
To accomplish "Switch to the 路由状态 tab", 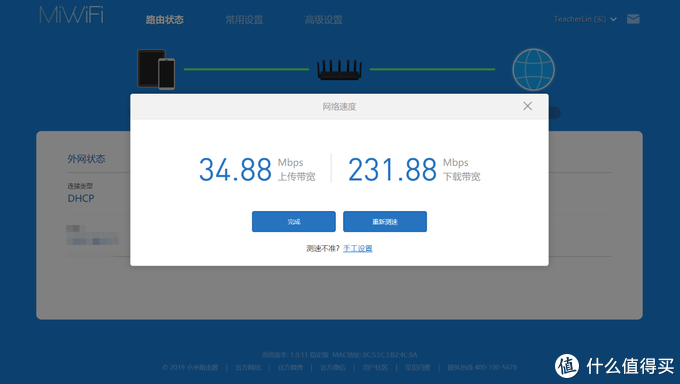I will 165,20.
